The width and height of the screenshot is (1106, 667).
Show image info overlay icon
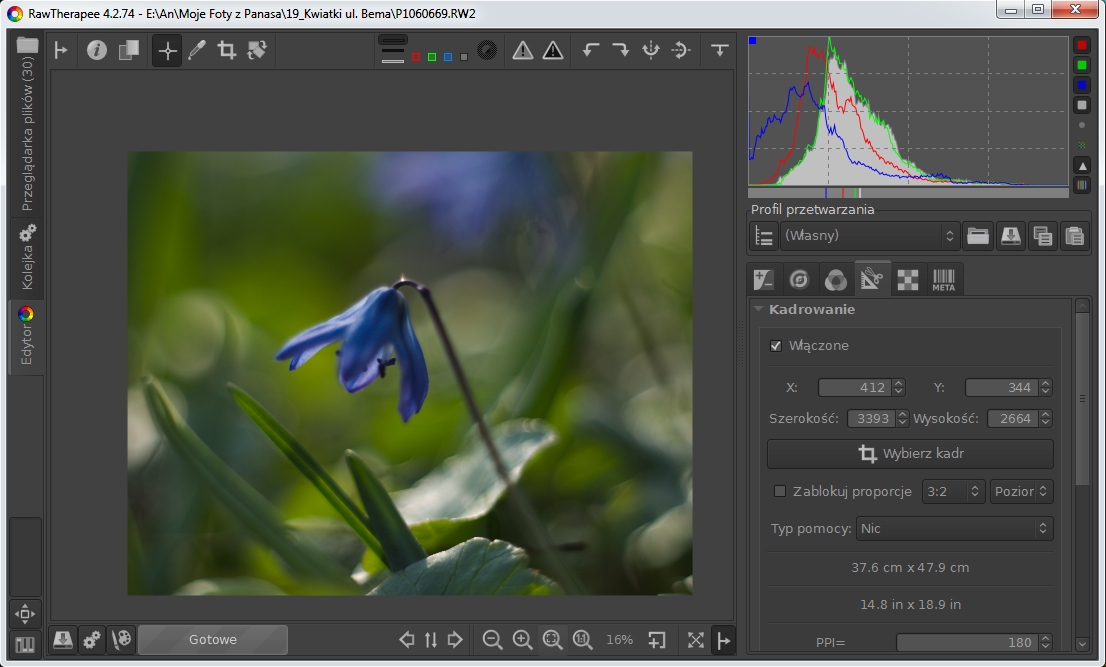coord(97,50)
